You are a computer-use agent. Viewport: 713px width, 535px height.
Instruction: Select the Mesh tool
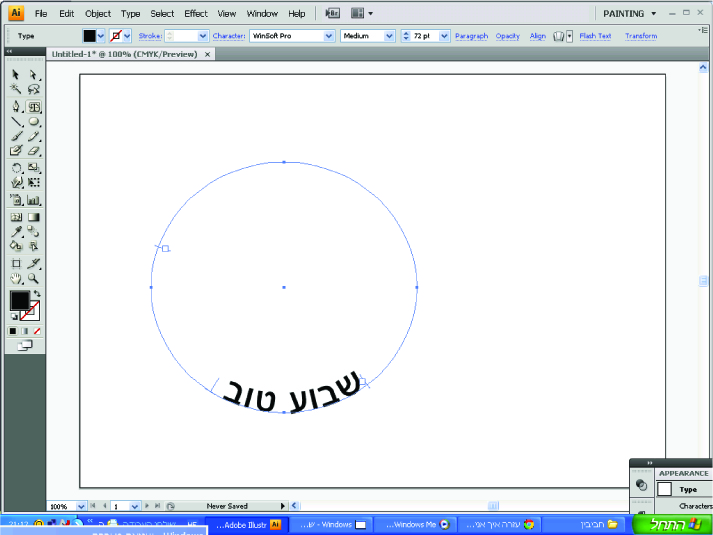[x=16, y=217]
